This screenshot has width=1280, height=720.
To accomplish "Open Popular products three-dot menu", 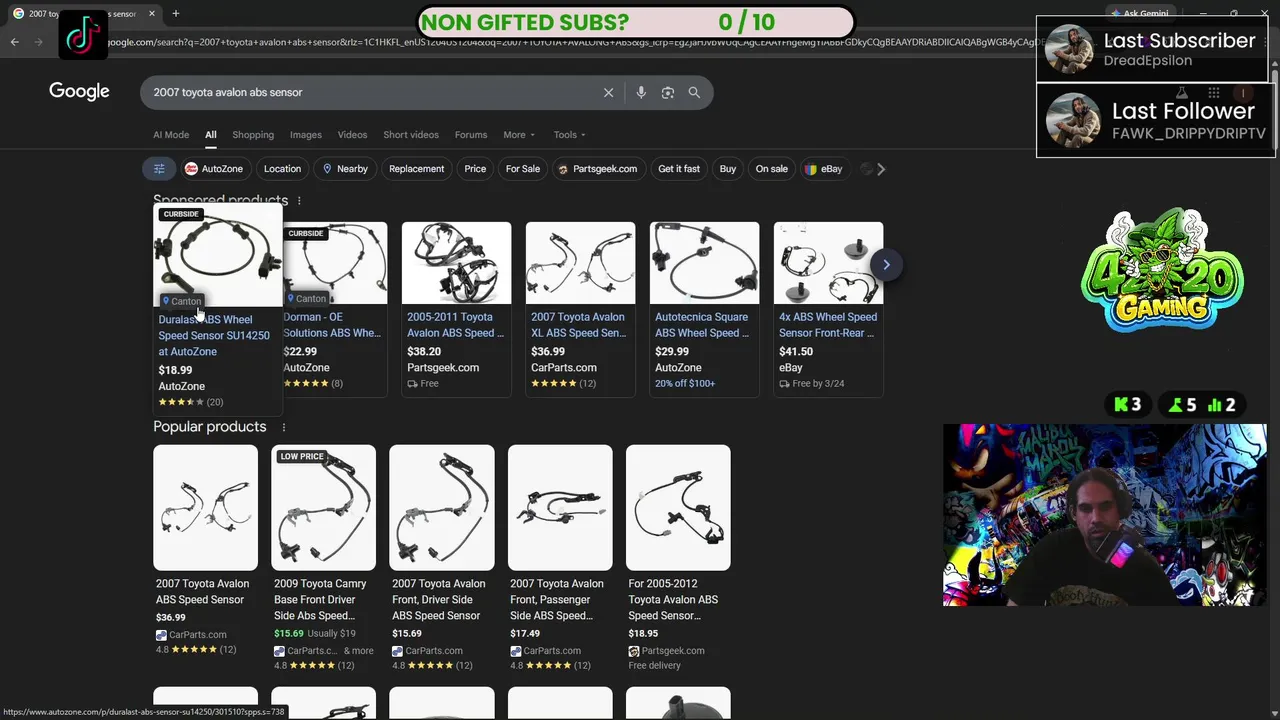I will point(283,427).
